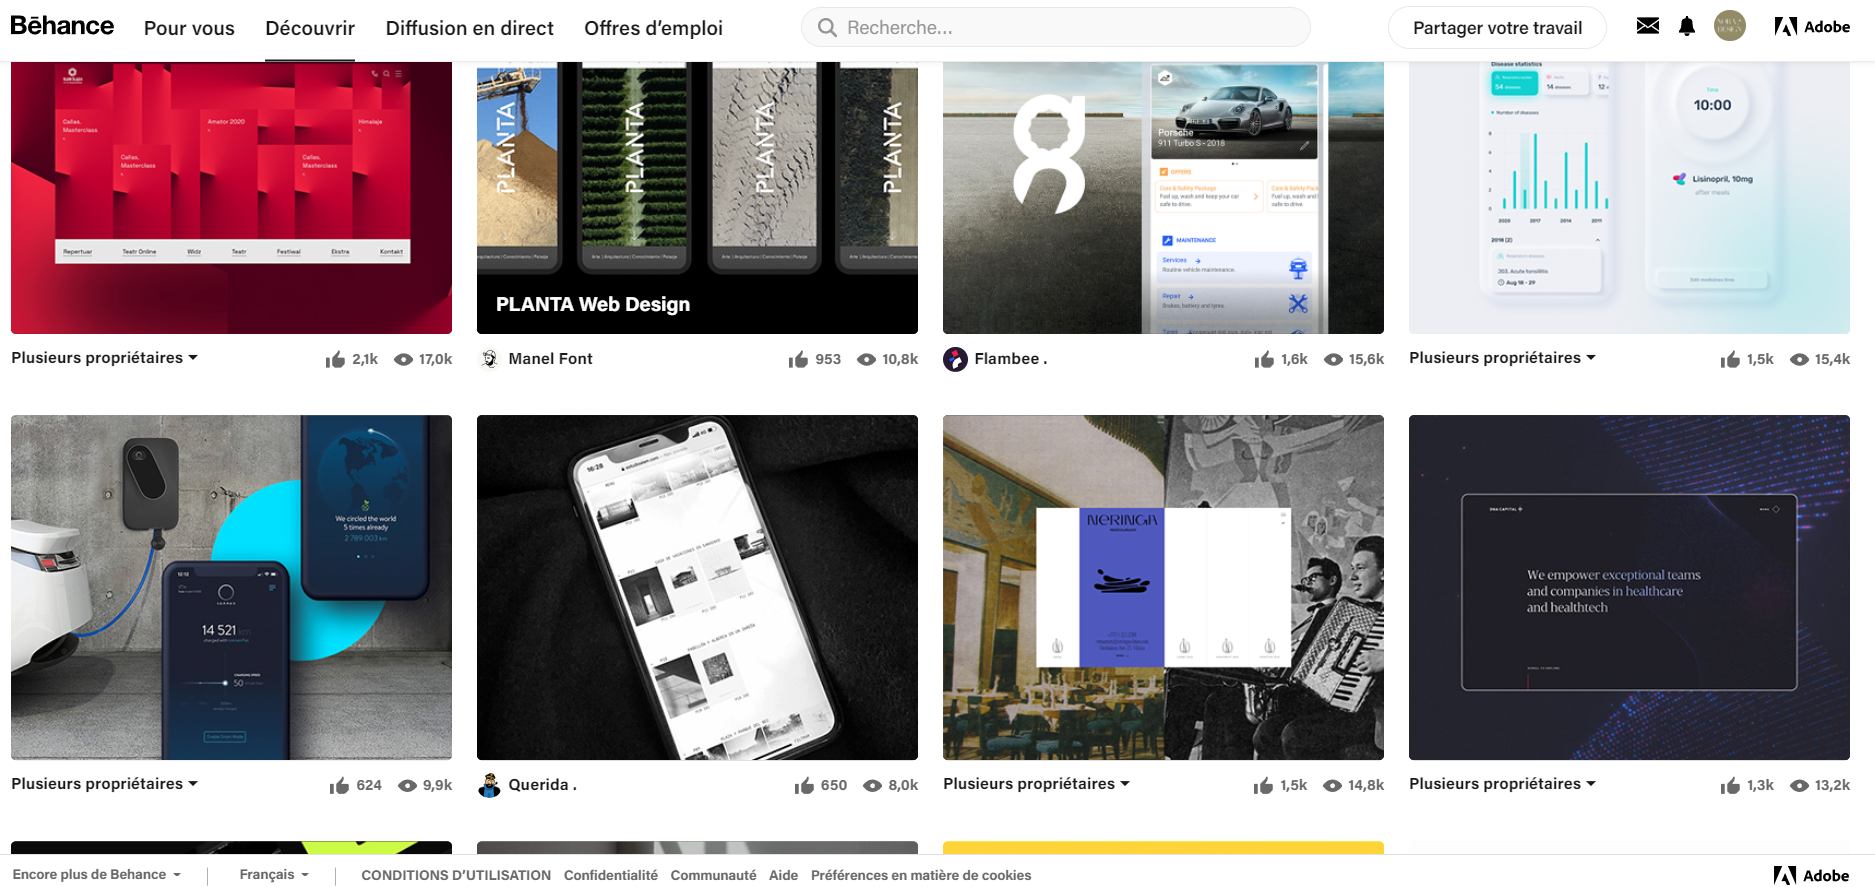Select the Découvrir tab

(310, 28)
